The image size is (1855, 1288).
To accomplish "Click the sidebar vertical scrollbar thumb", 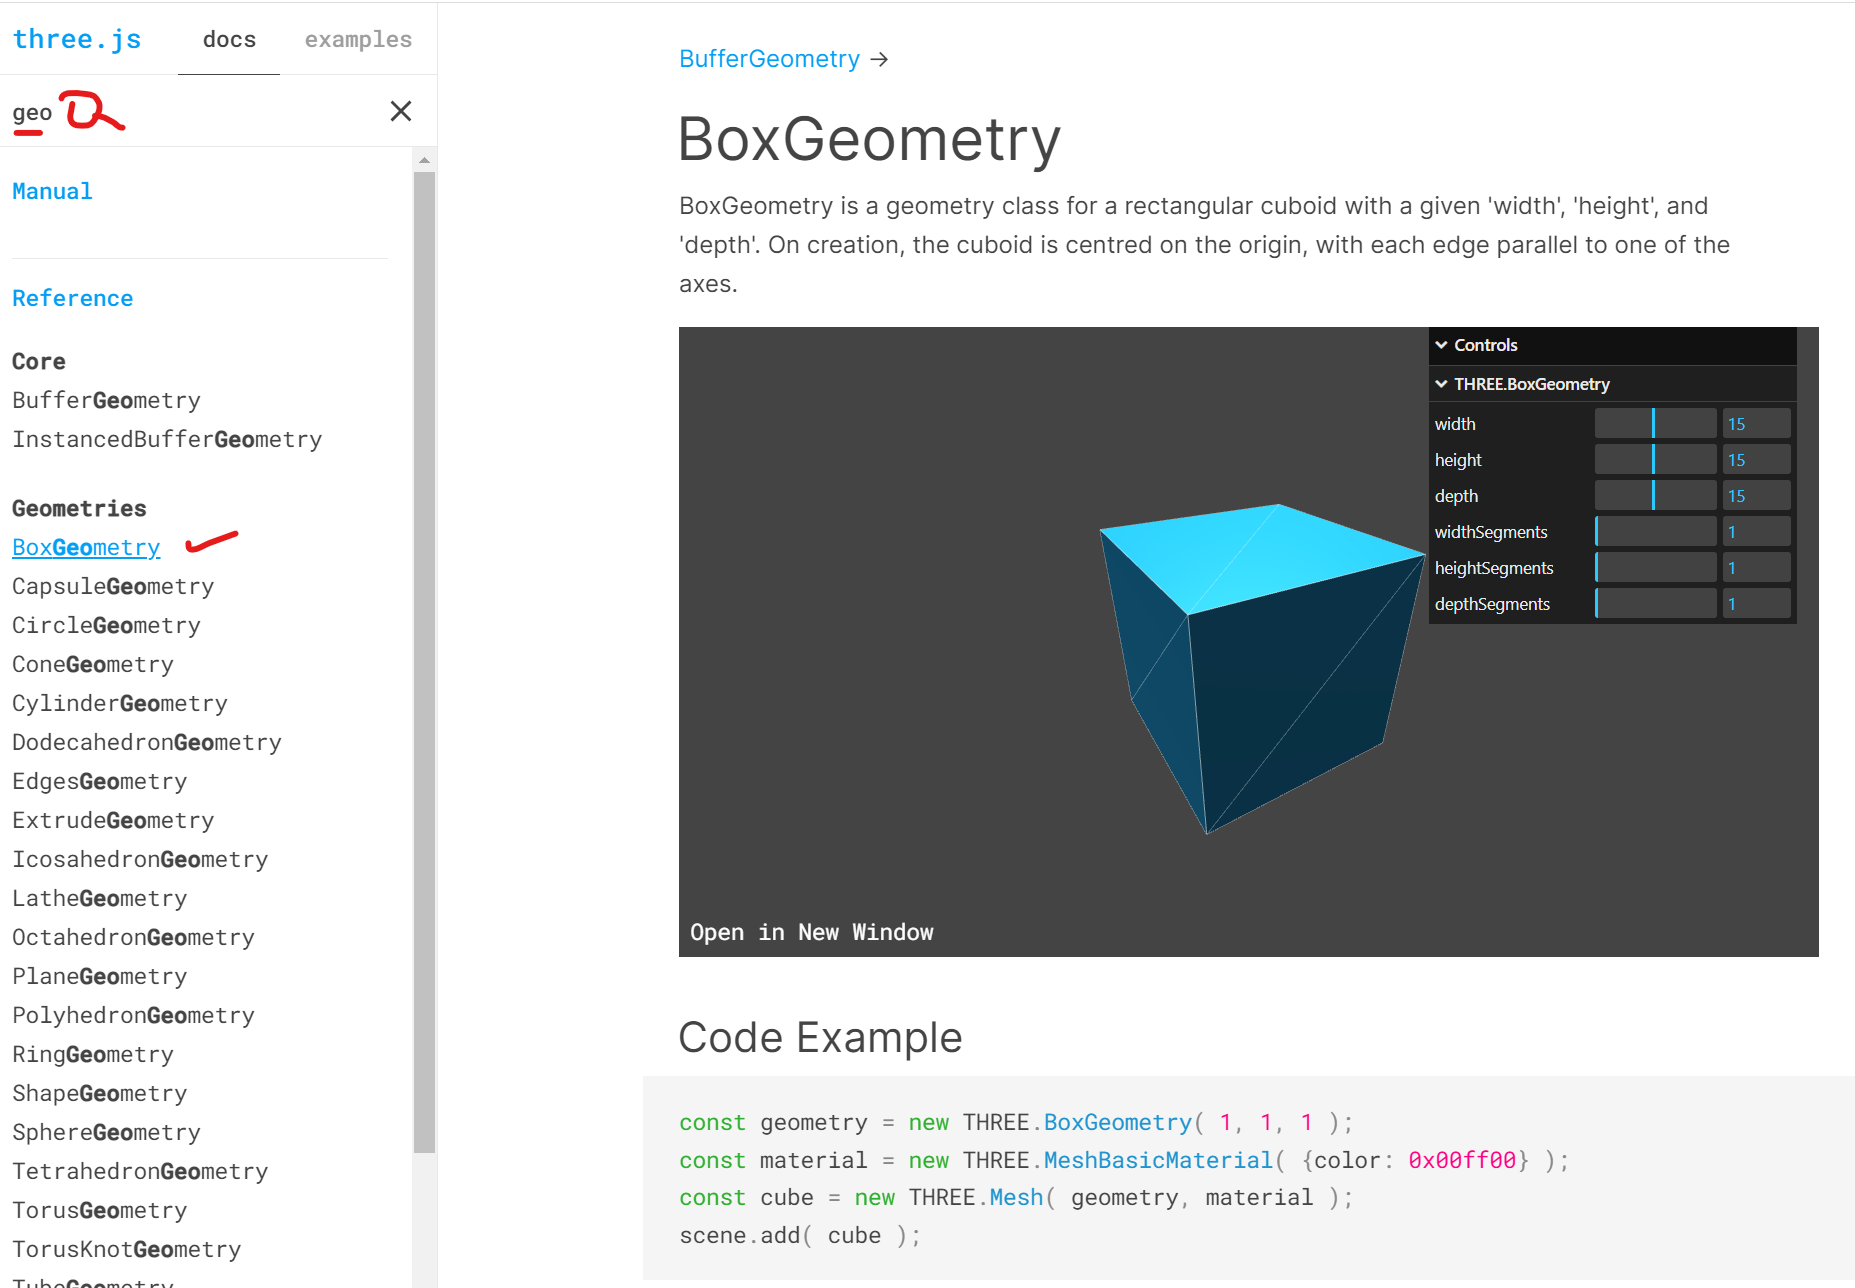I will [424, 662].
